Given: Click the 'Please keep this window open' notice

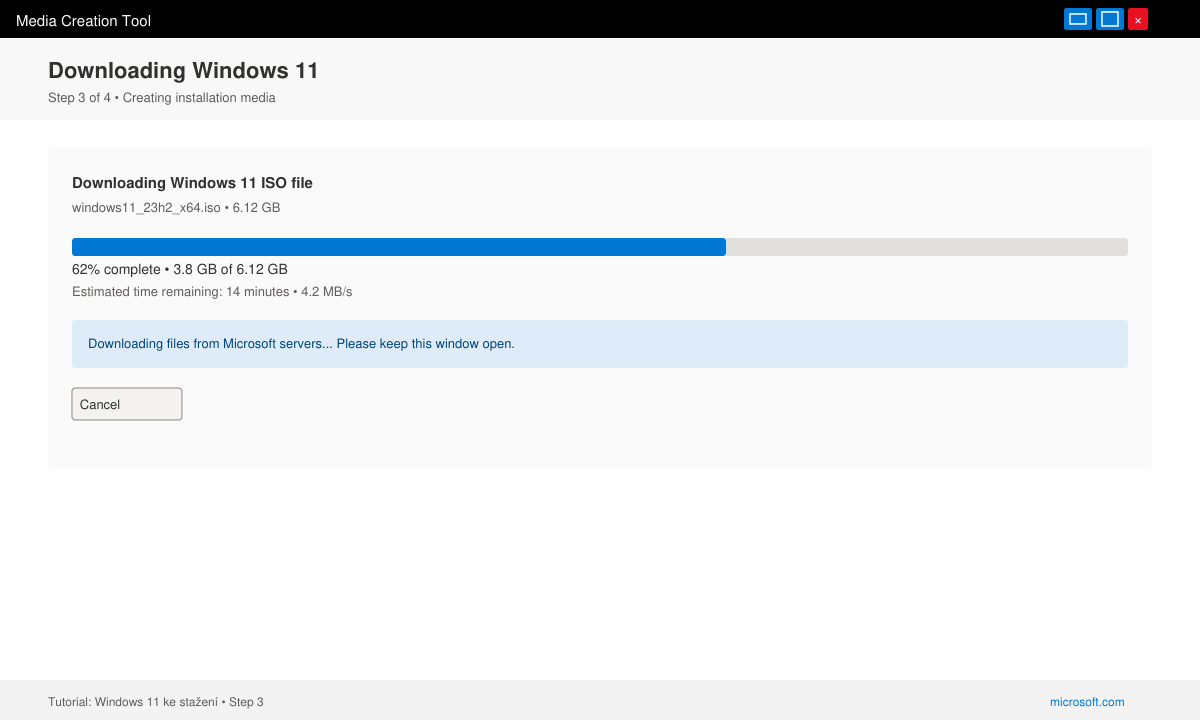Looking at the screenshot, I should point(600,344).
